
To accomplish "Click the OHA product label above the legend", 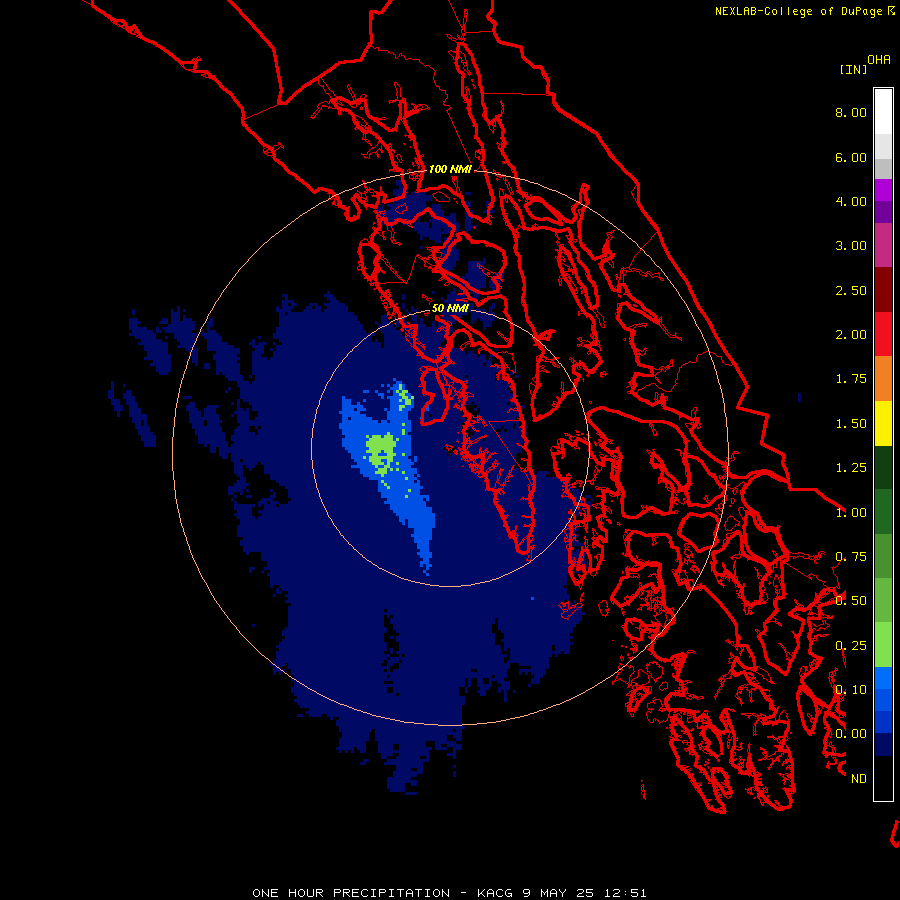I will click(879, 60).
